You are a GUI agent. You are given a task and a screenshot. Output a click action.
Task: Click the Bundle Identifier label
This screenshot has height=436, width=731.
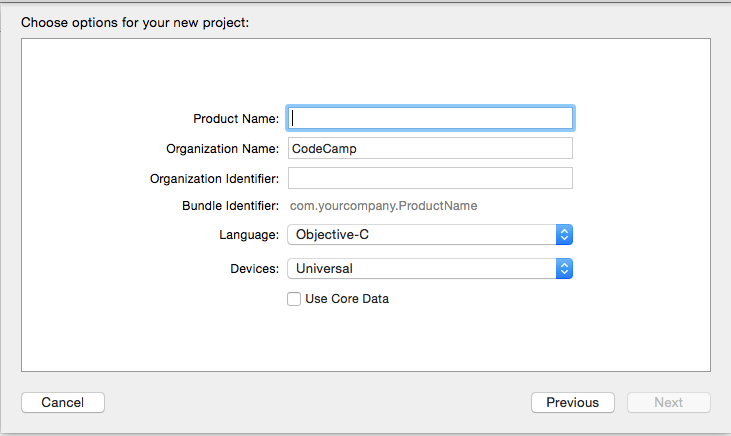coord(229,206)
